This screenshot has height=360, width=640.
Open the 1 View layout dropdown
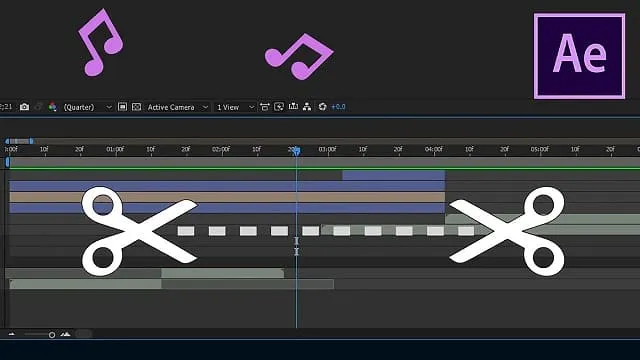pos(235,107)
